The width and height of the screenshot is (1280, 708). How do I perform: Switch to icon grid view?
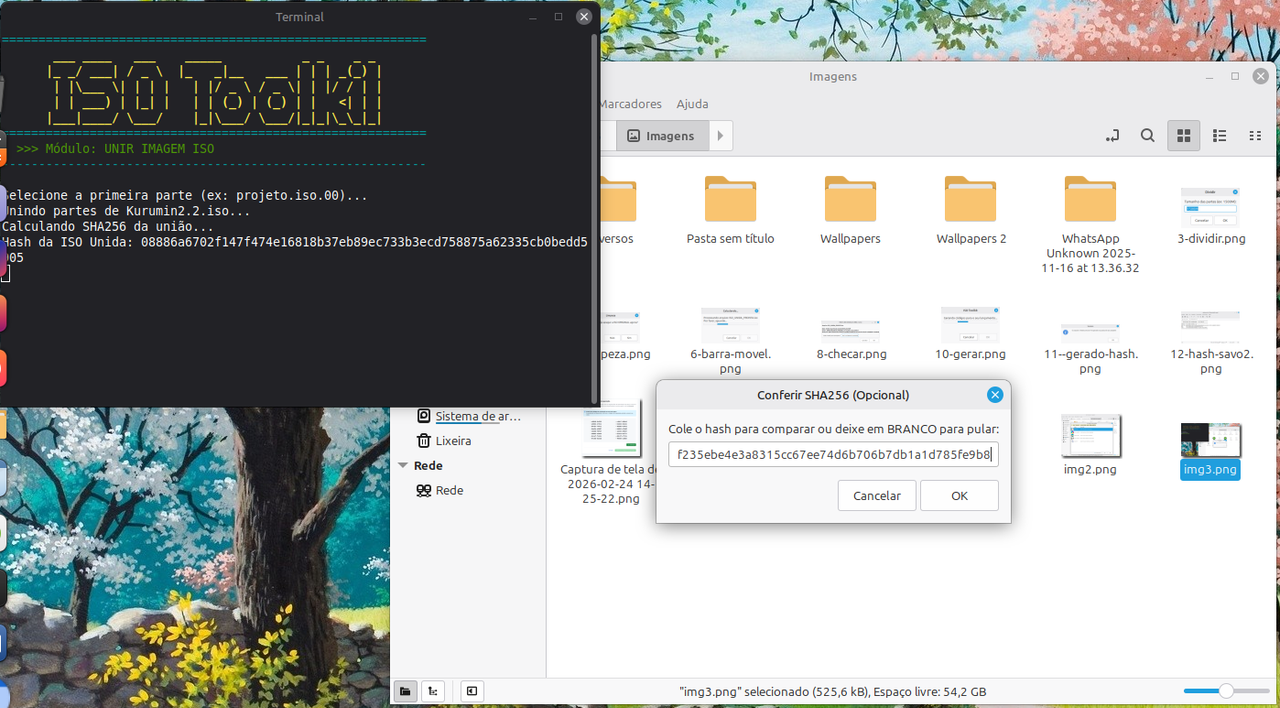1184,136
